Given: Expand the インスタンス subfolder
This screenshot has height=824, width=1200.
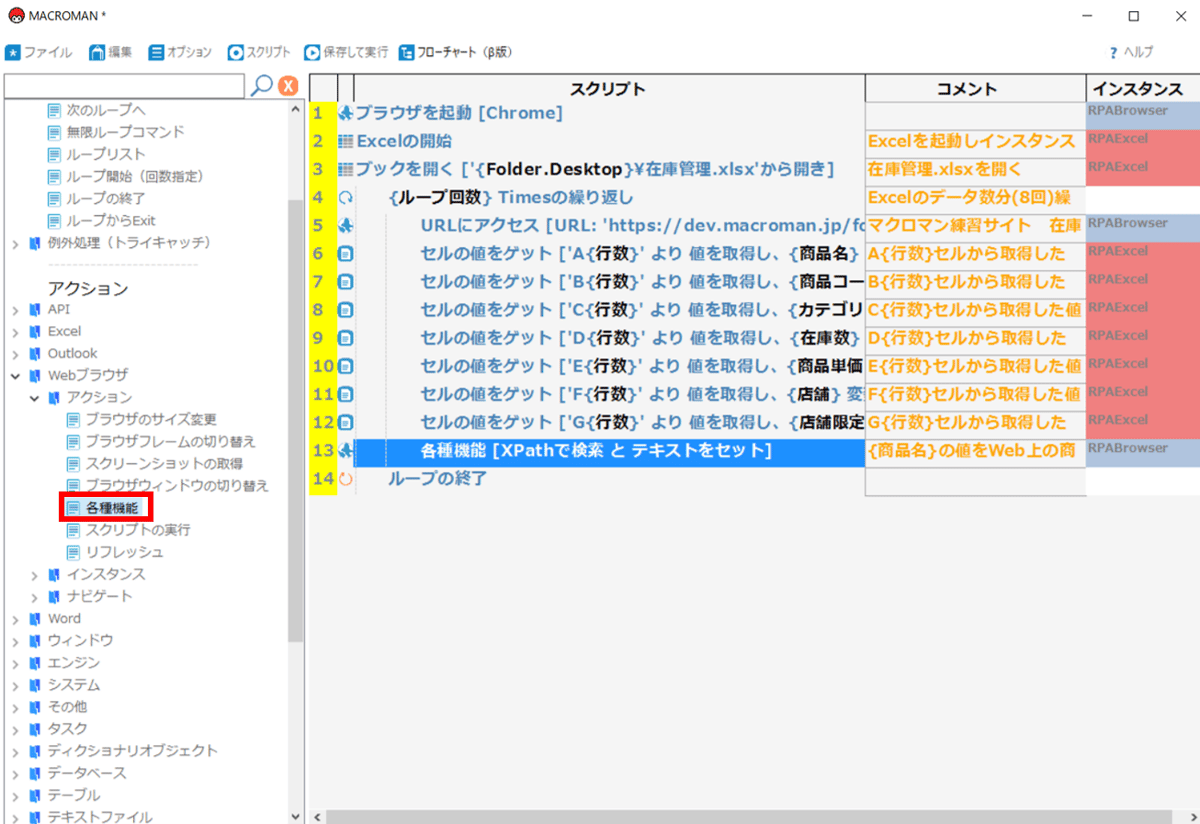Looking at the screenshot, I should tap(35, 575).
